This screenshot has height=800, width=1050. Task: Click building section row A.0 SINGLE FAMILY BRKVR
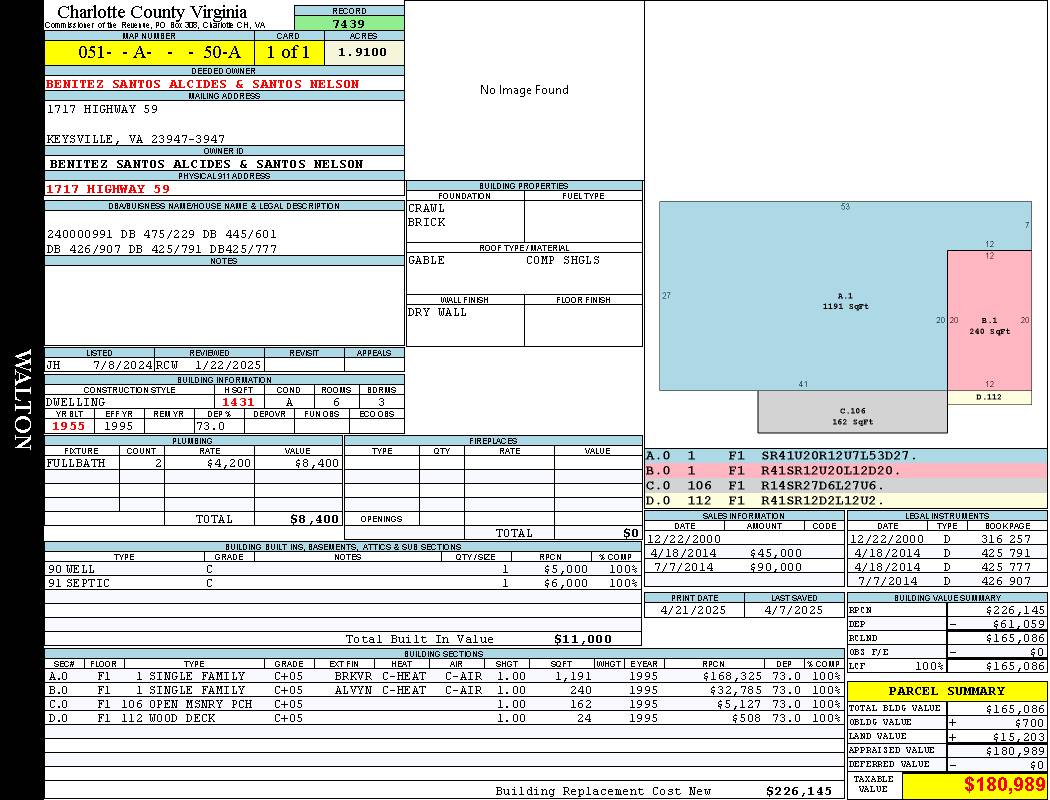[445, 677]
